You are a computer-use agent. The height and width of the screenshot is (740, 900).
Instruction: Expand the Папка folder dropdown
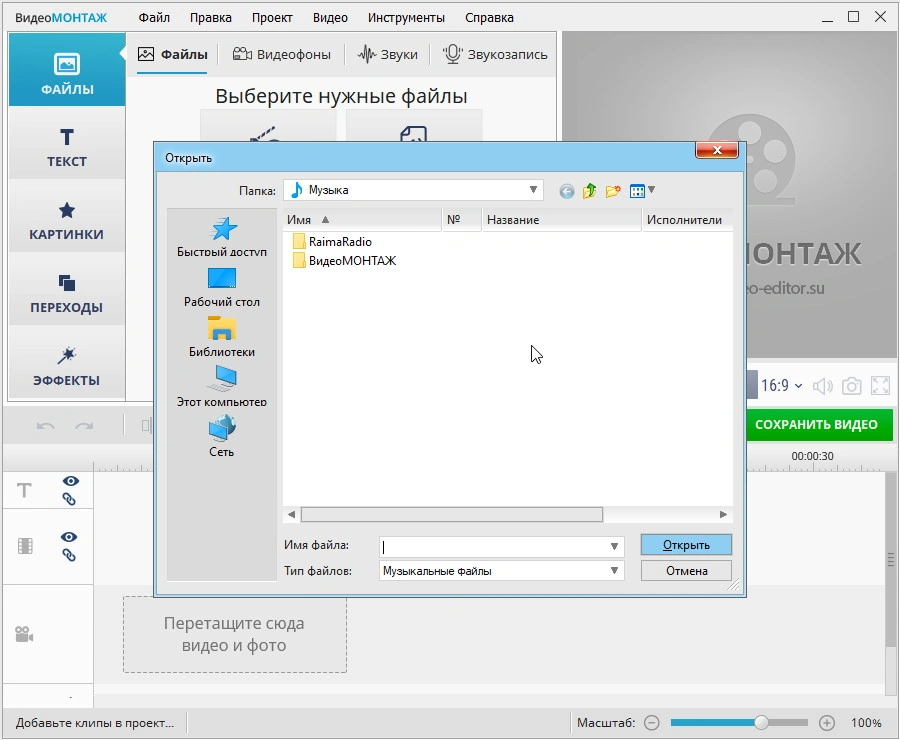pyautogui.click(x=533, y=189)
